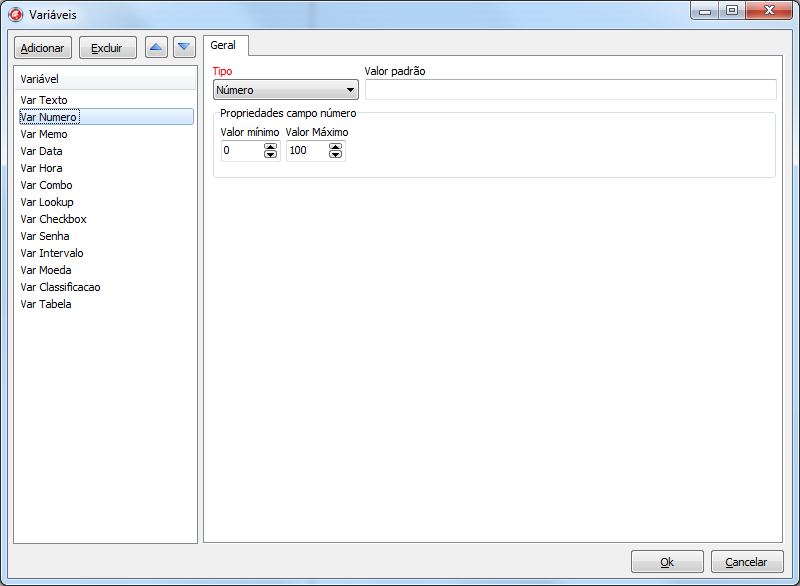Focus the Valor padrão input field
The image size is (800, 586).
570,90
